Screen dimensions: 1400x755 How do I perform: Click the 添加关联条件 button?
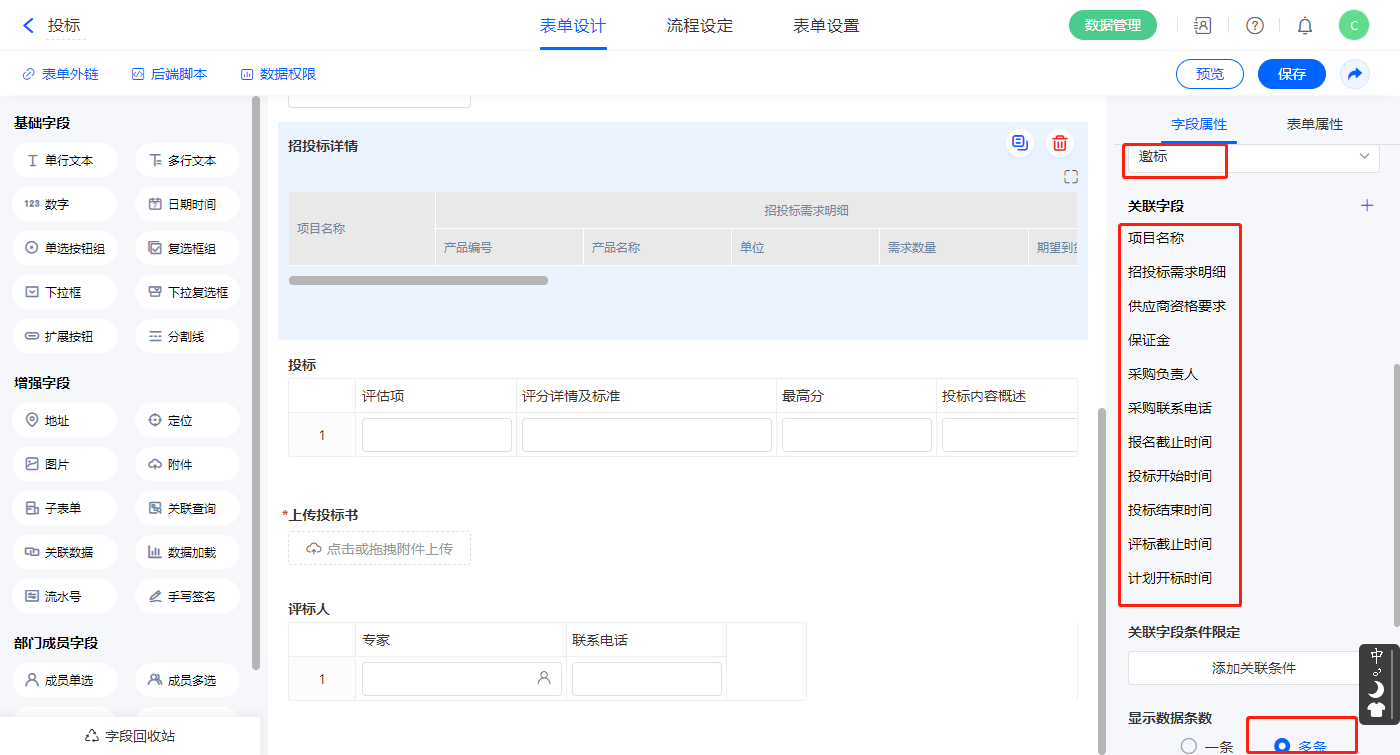coord(1253,668)
